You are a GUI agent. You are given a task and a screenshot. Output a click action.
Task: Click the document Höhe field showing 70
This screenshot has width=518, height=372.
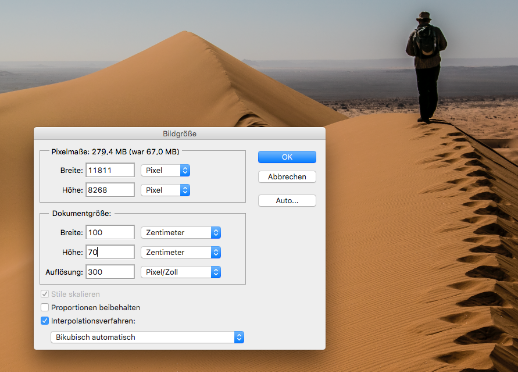coord(110,252)
